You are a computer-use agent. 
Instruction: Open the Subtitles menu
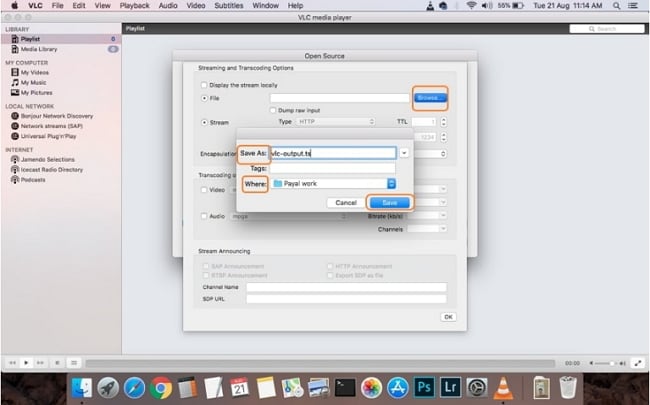coord(229,6)
